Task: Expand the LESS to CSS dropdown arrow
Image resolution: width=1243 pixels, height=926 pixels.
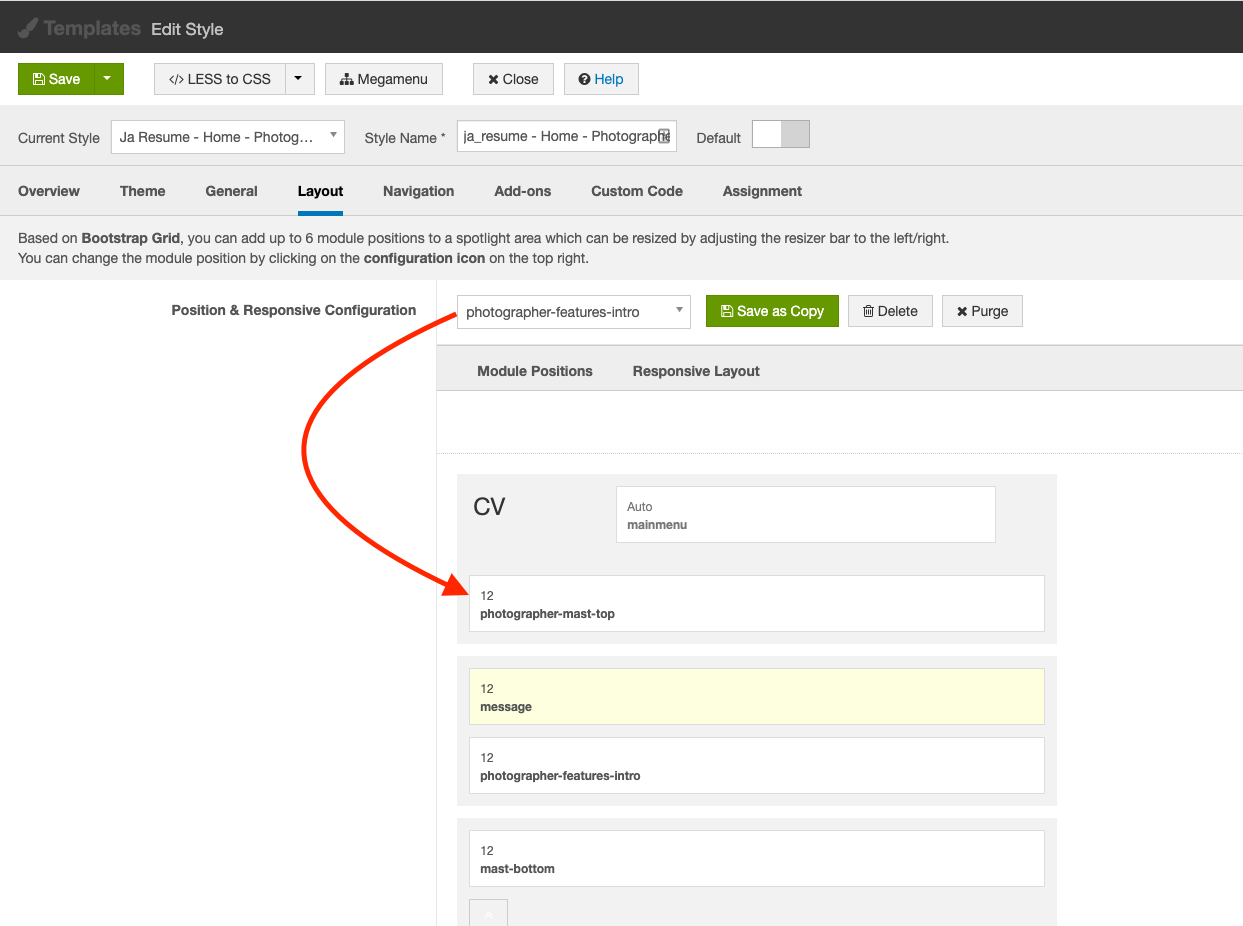Action: coord(299,79)
